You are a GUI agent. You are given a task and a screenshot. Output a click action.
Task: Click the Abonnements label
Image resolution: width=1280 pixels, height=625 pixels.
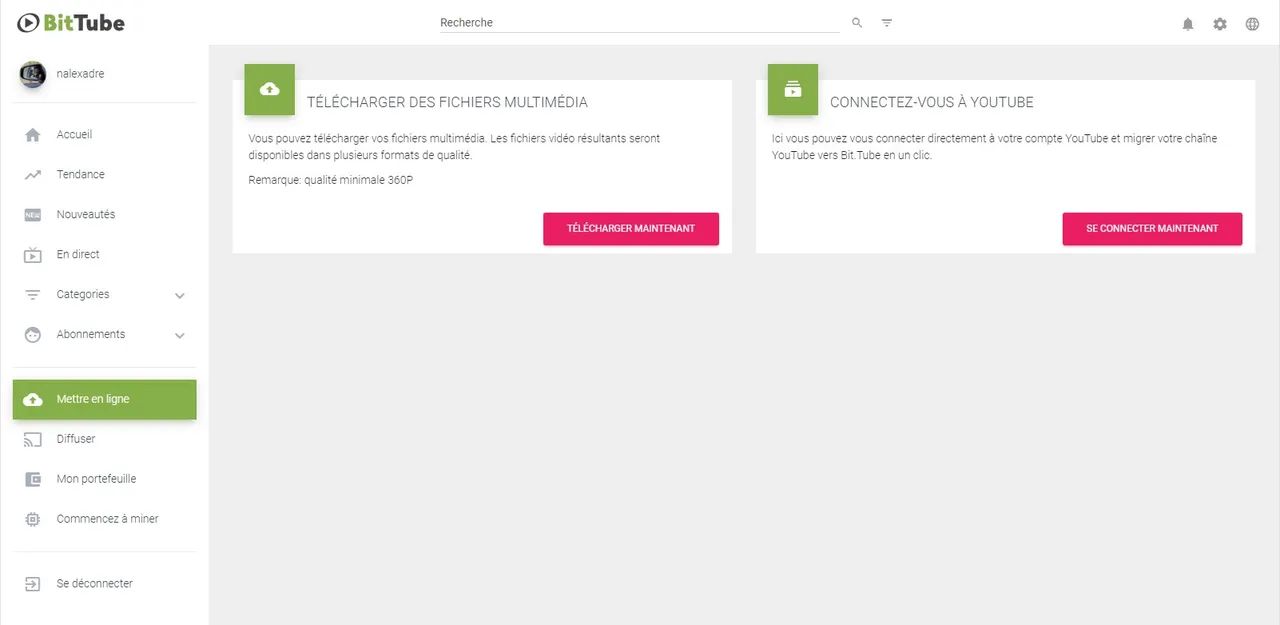pos(91,335)
